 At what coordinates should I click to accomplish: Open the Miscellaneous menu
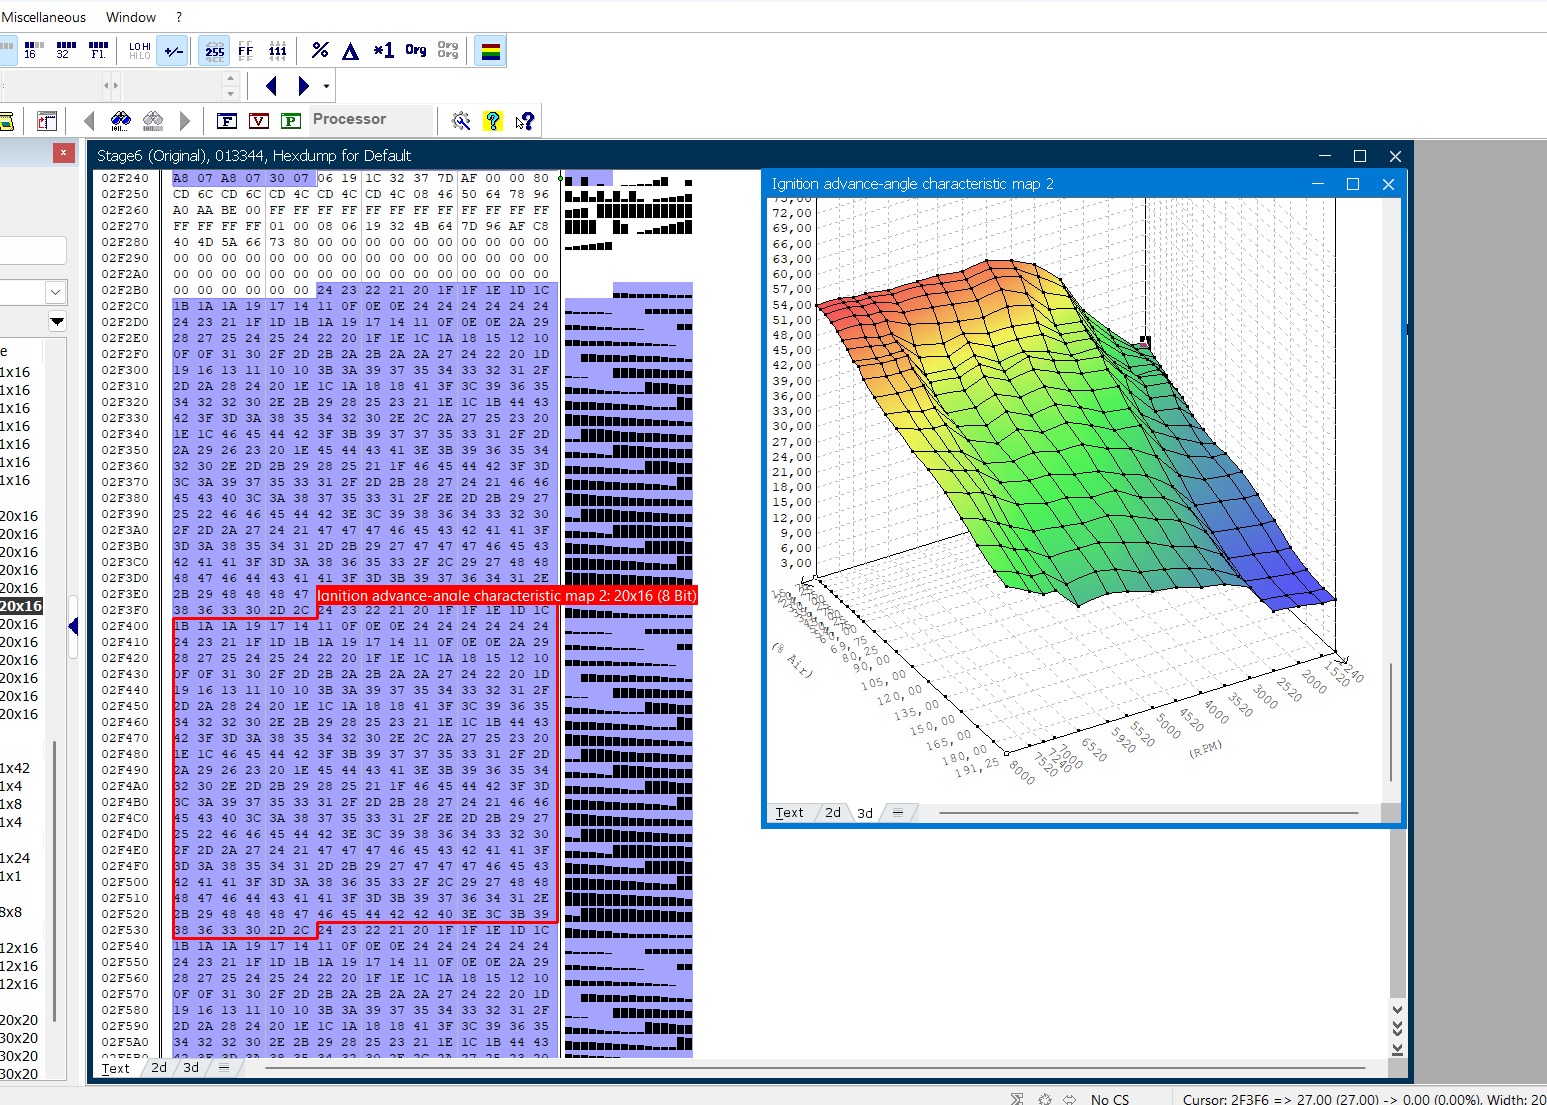[44, 17]
